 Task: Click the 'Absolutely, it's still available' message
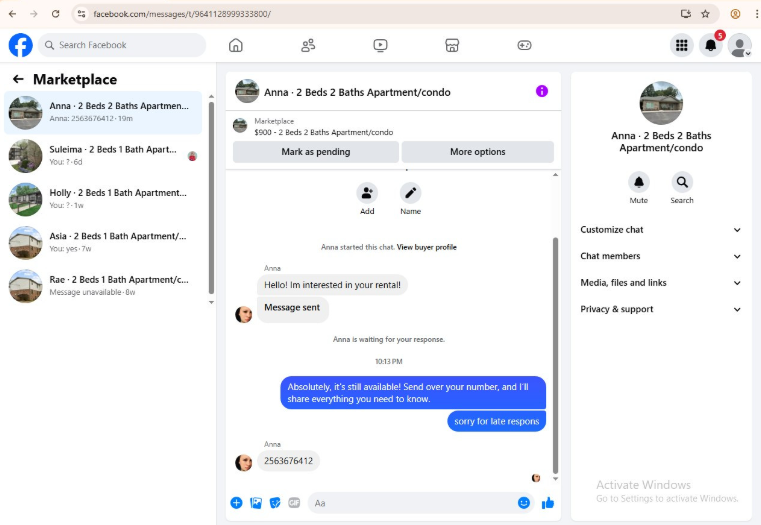tap(413, 393)
